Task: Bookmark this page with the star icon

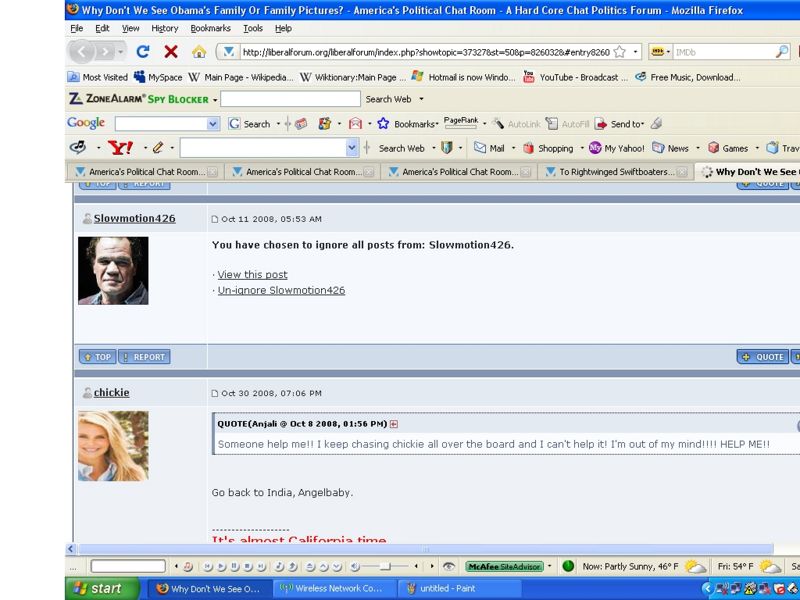Action: (x=620, y=52)
